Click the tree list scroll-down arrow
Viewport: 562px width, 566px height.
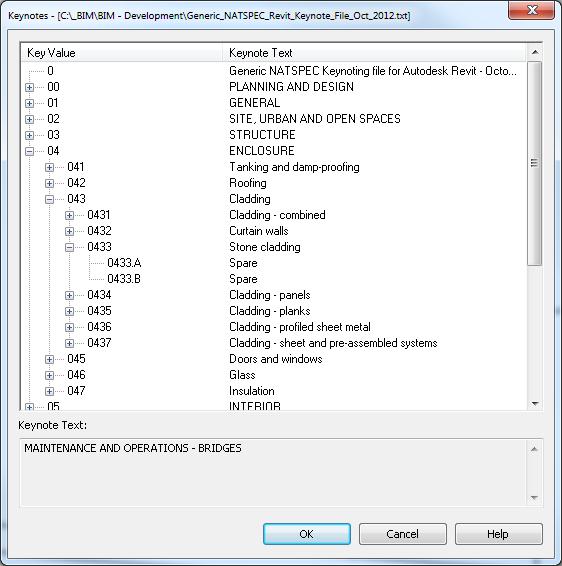(x=535, y=404)
